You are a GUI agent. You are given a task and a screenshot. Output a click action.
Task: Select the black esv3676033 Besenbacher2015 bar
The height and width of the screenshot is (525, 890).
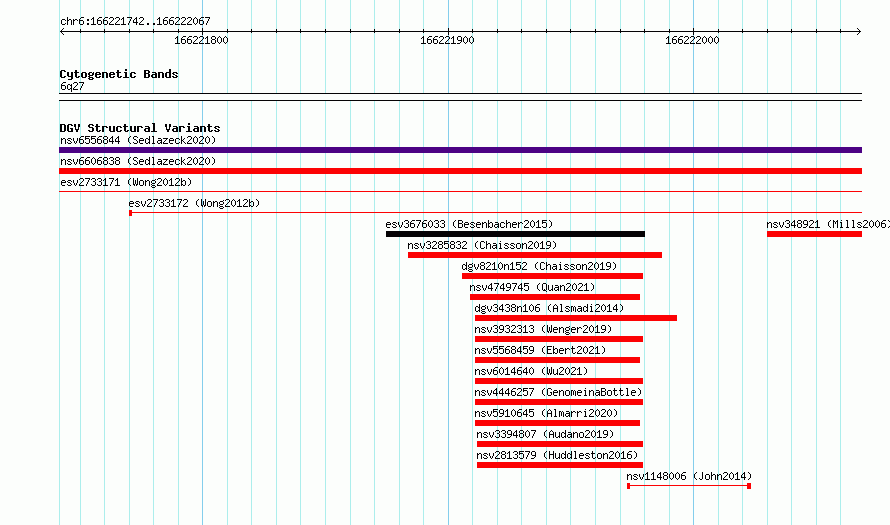tap(515, 234)
